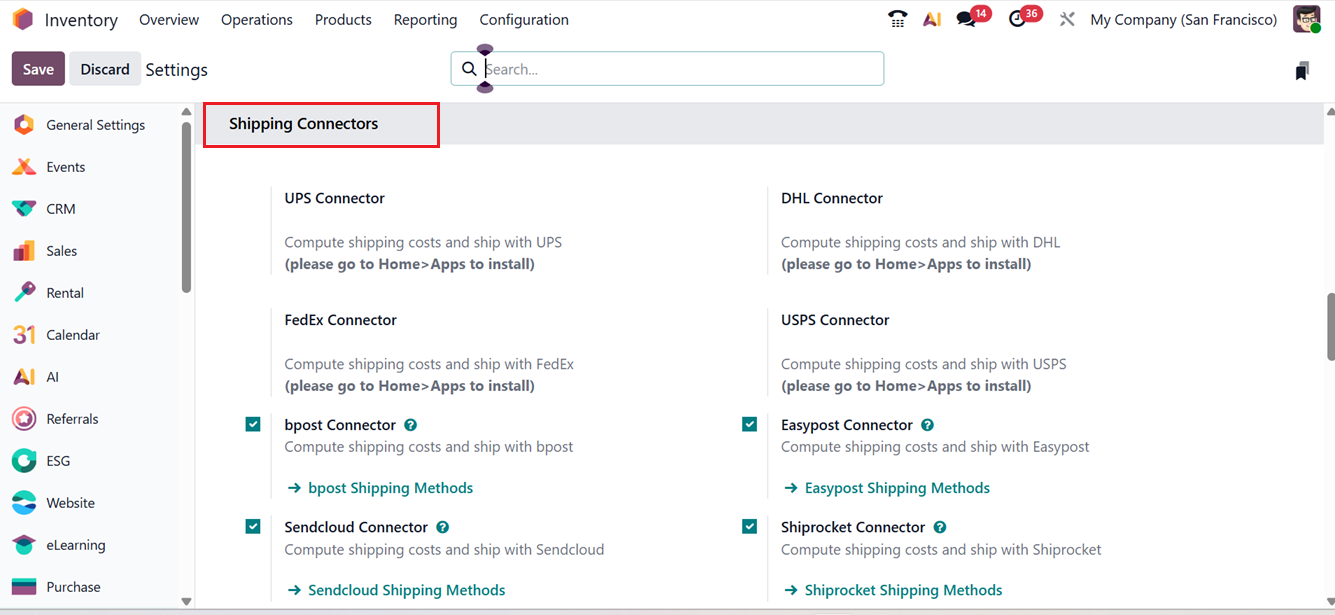The height and width of the screenshot is (615, 1335).
Task: Click the bpost Connector help icon
Action: [x=411, y=425]
